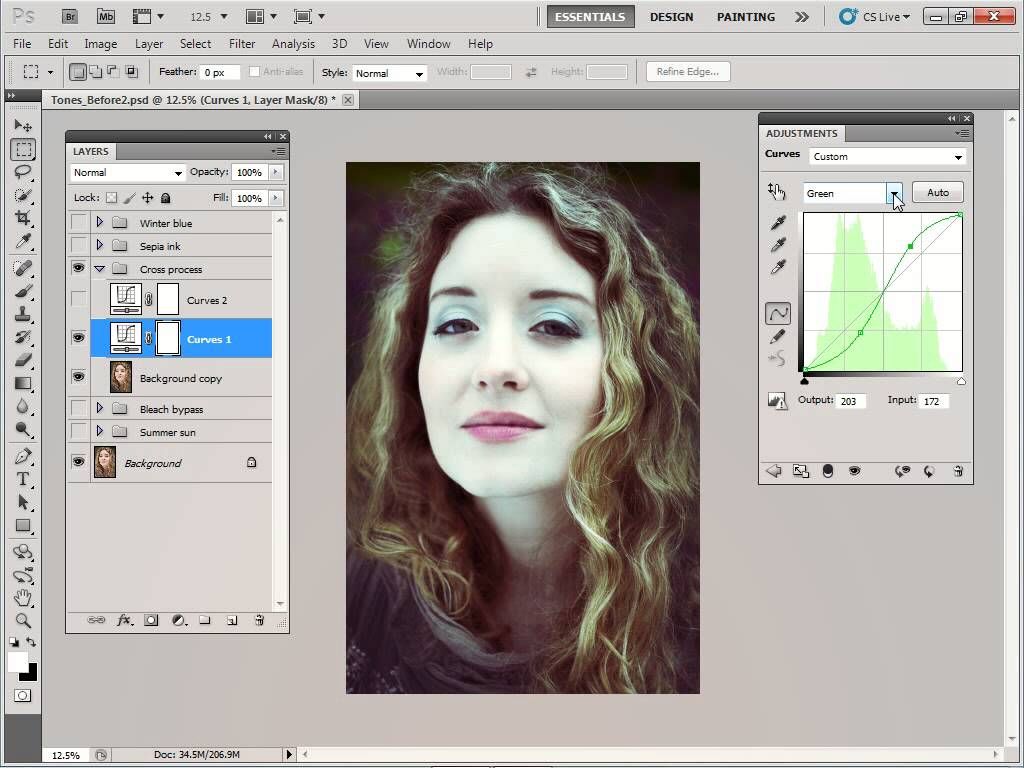Viewport: 1024px width, 768px height.
Task: Click the Refine Edge button
Action: point(687,72)
